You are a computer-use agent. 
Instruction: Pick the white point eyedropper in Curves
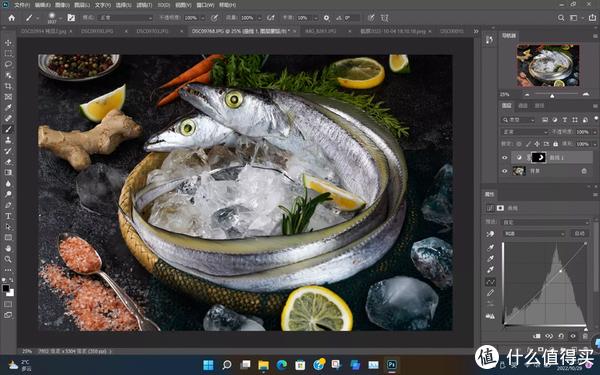(x=491, y=270)
